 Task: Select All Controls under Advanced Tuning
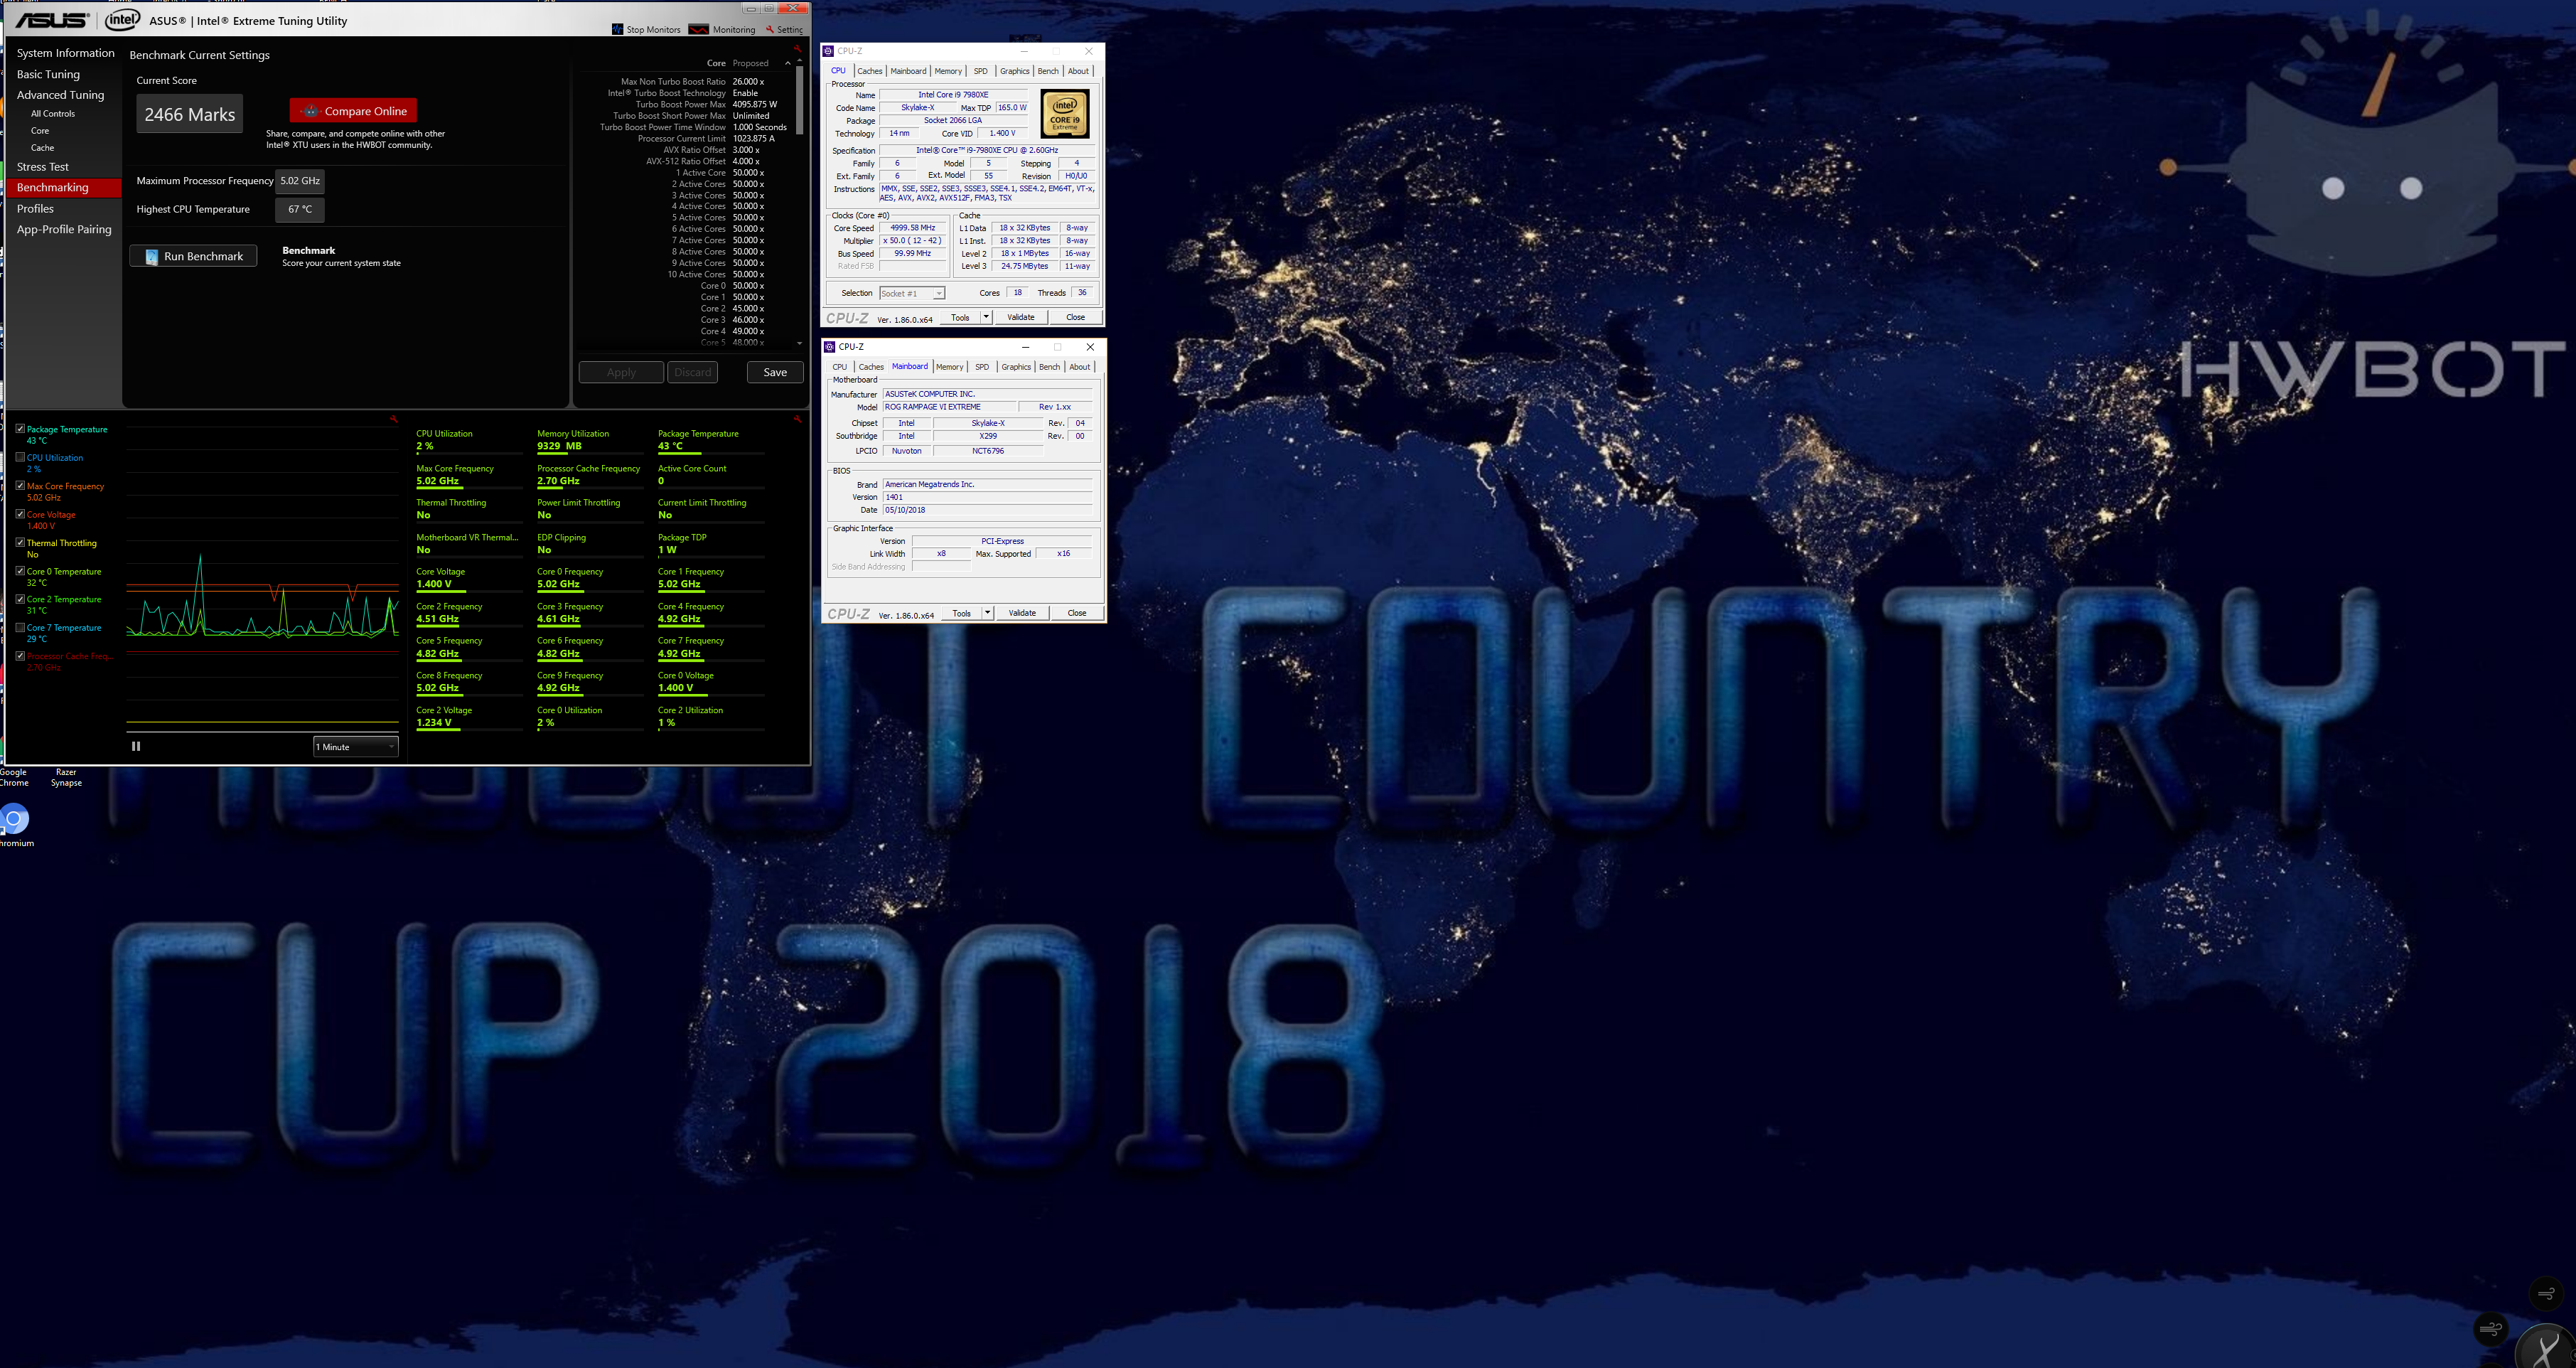click(x=53, y=114)
